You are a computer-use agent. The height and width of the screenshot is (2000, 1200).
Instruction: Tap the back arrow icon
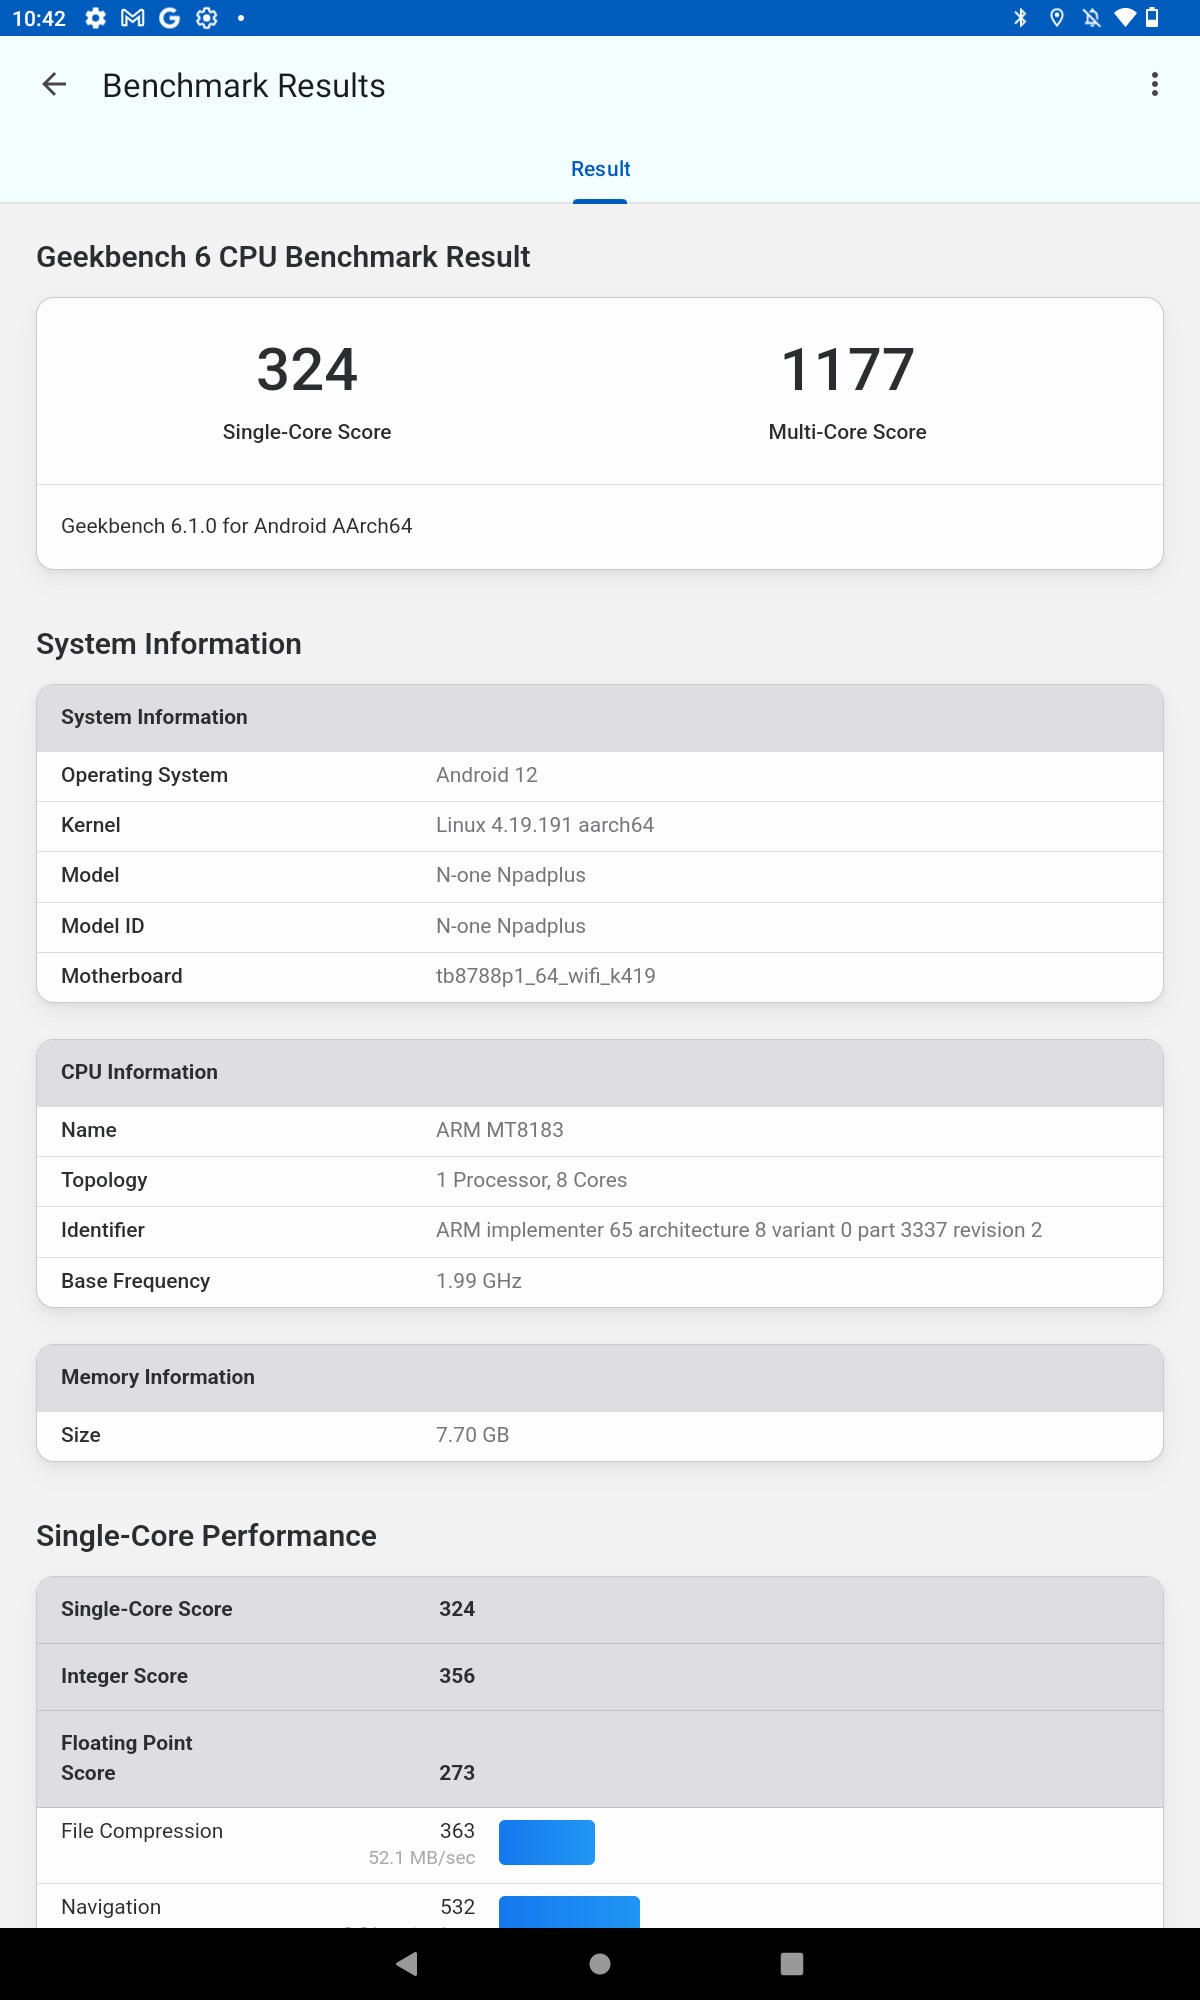coord(54,85)
